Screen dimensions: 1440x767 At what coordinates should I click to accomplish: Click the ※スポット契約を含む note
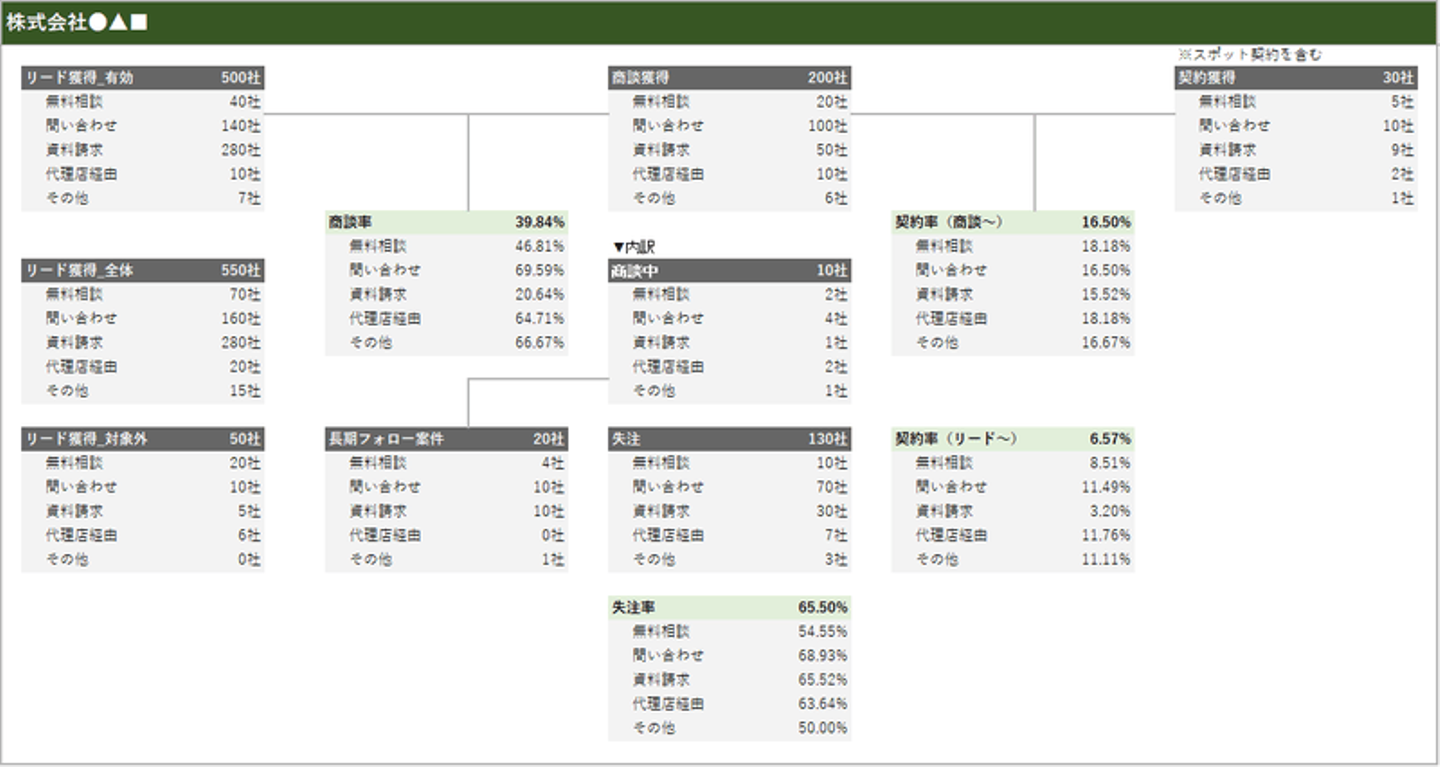click(x=1250, y=55)
